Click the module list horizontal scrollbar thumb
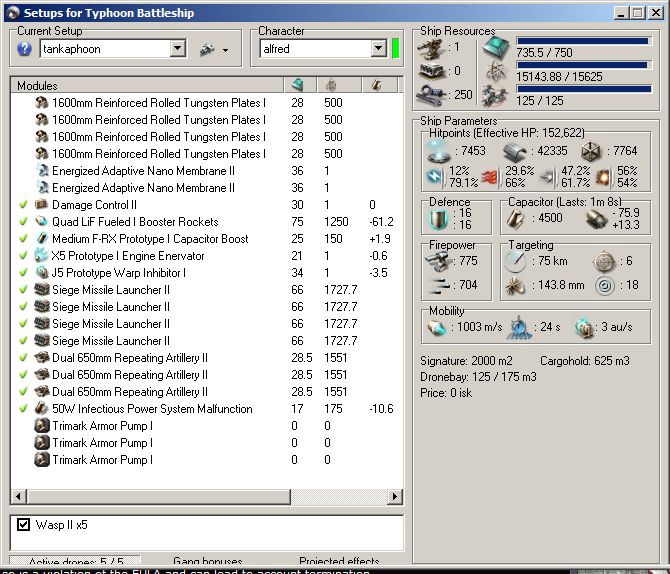The width and height of the screenshot is (670, 574). coord(159,496)
